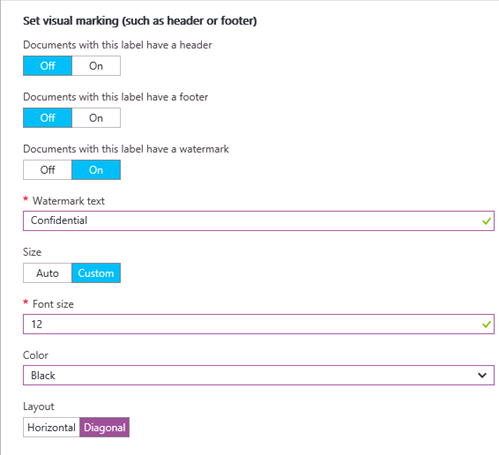Turn header setting to Off
The image size is (499, 455).
pos(47,66)
